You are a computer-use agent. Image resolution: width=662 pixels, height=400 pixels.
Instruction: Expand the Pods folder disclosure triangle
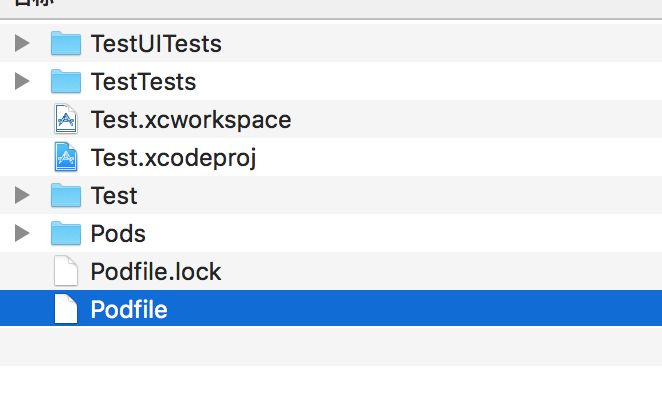22,234
